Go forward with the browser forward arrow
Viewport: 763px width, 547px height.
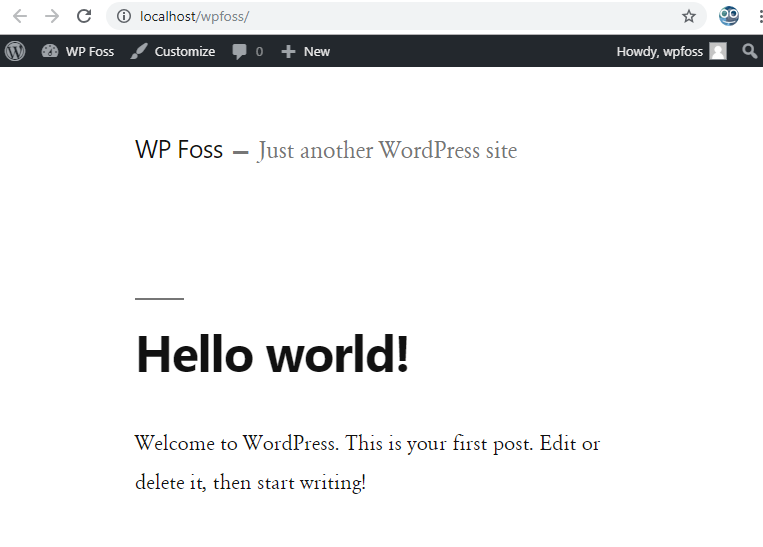[x=52, y=17]
